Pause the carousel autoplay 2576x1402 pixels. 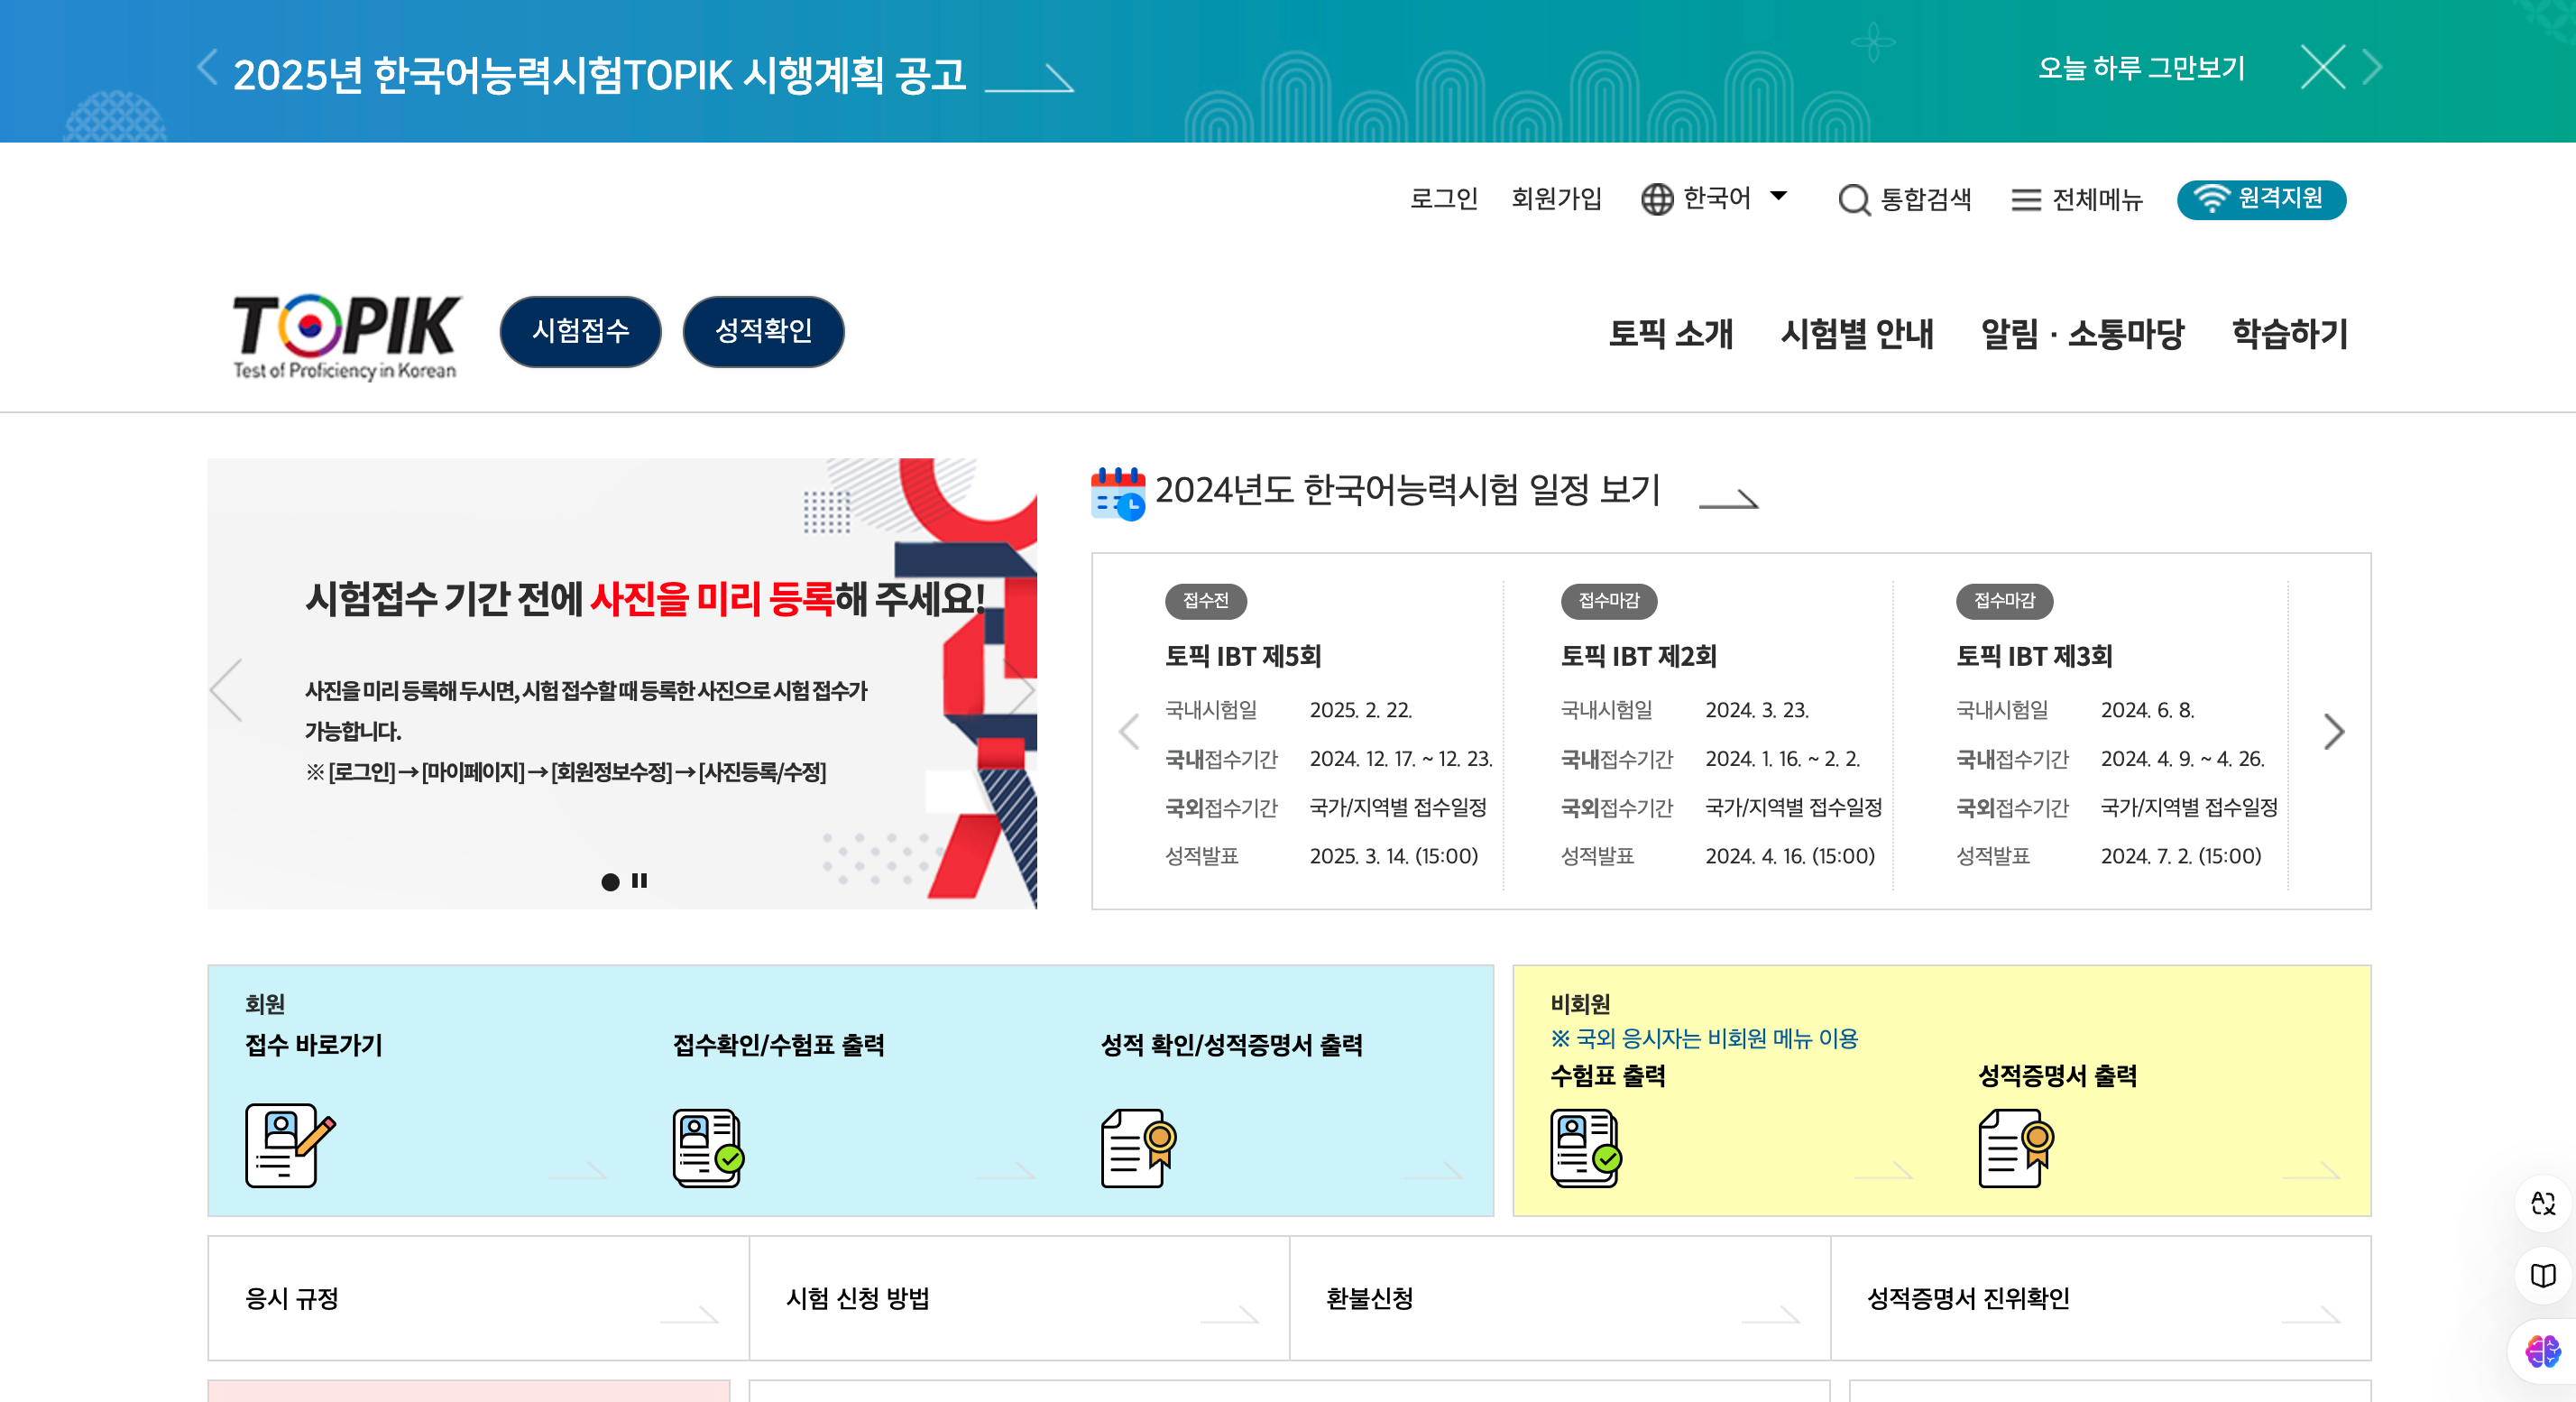point(640,881)
